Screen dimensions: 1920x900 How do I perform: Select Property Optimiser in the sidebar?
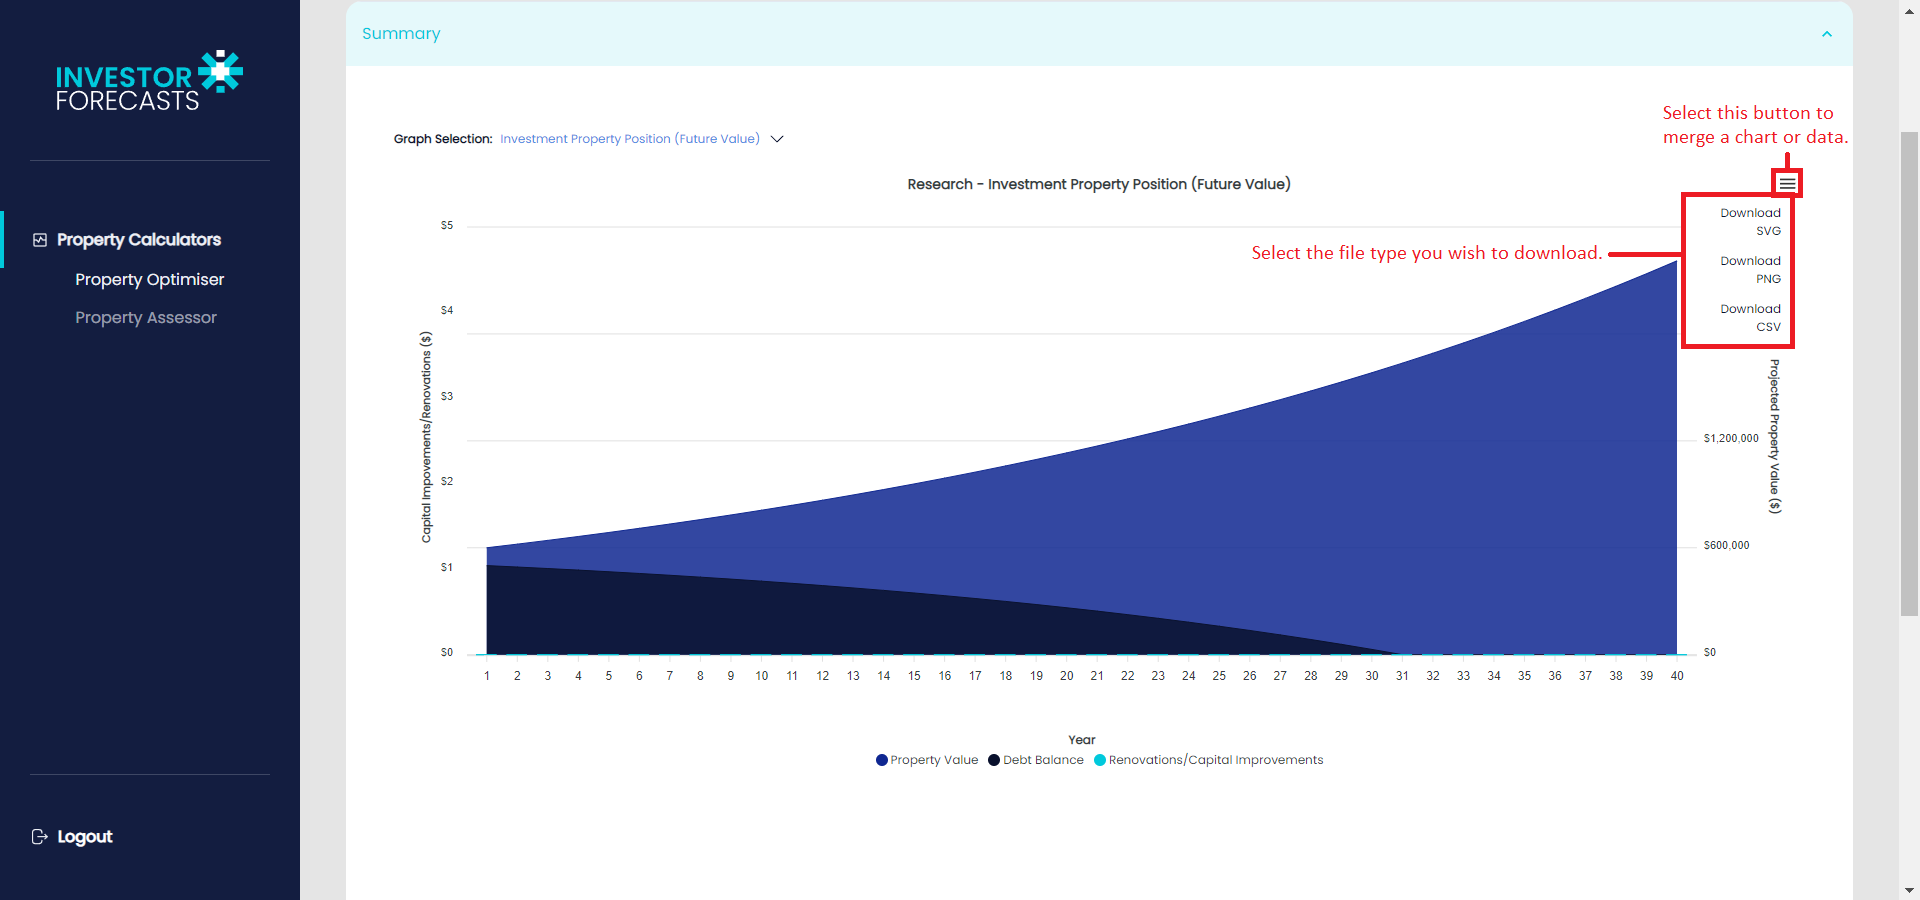click(150, 279)
